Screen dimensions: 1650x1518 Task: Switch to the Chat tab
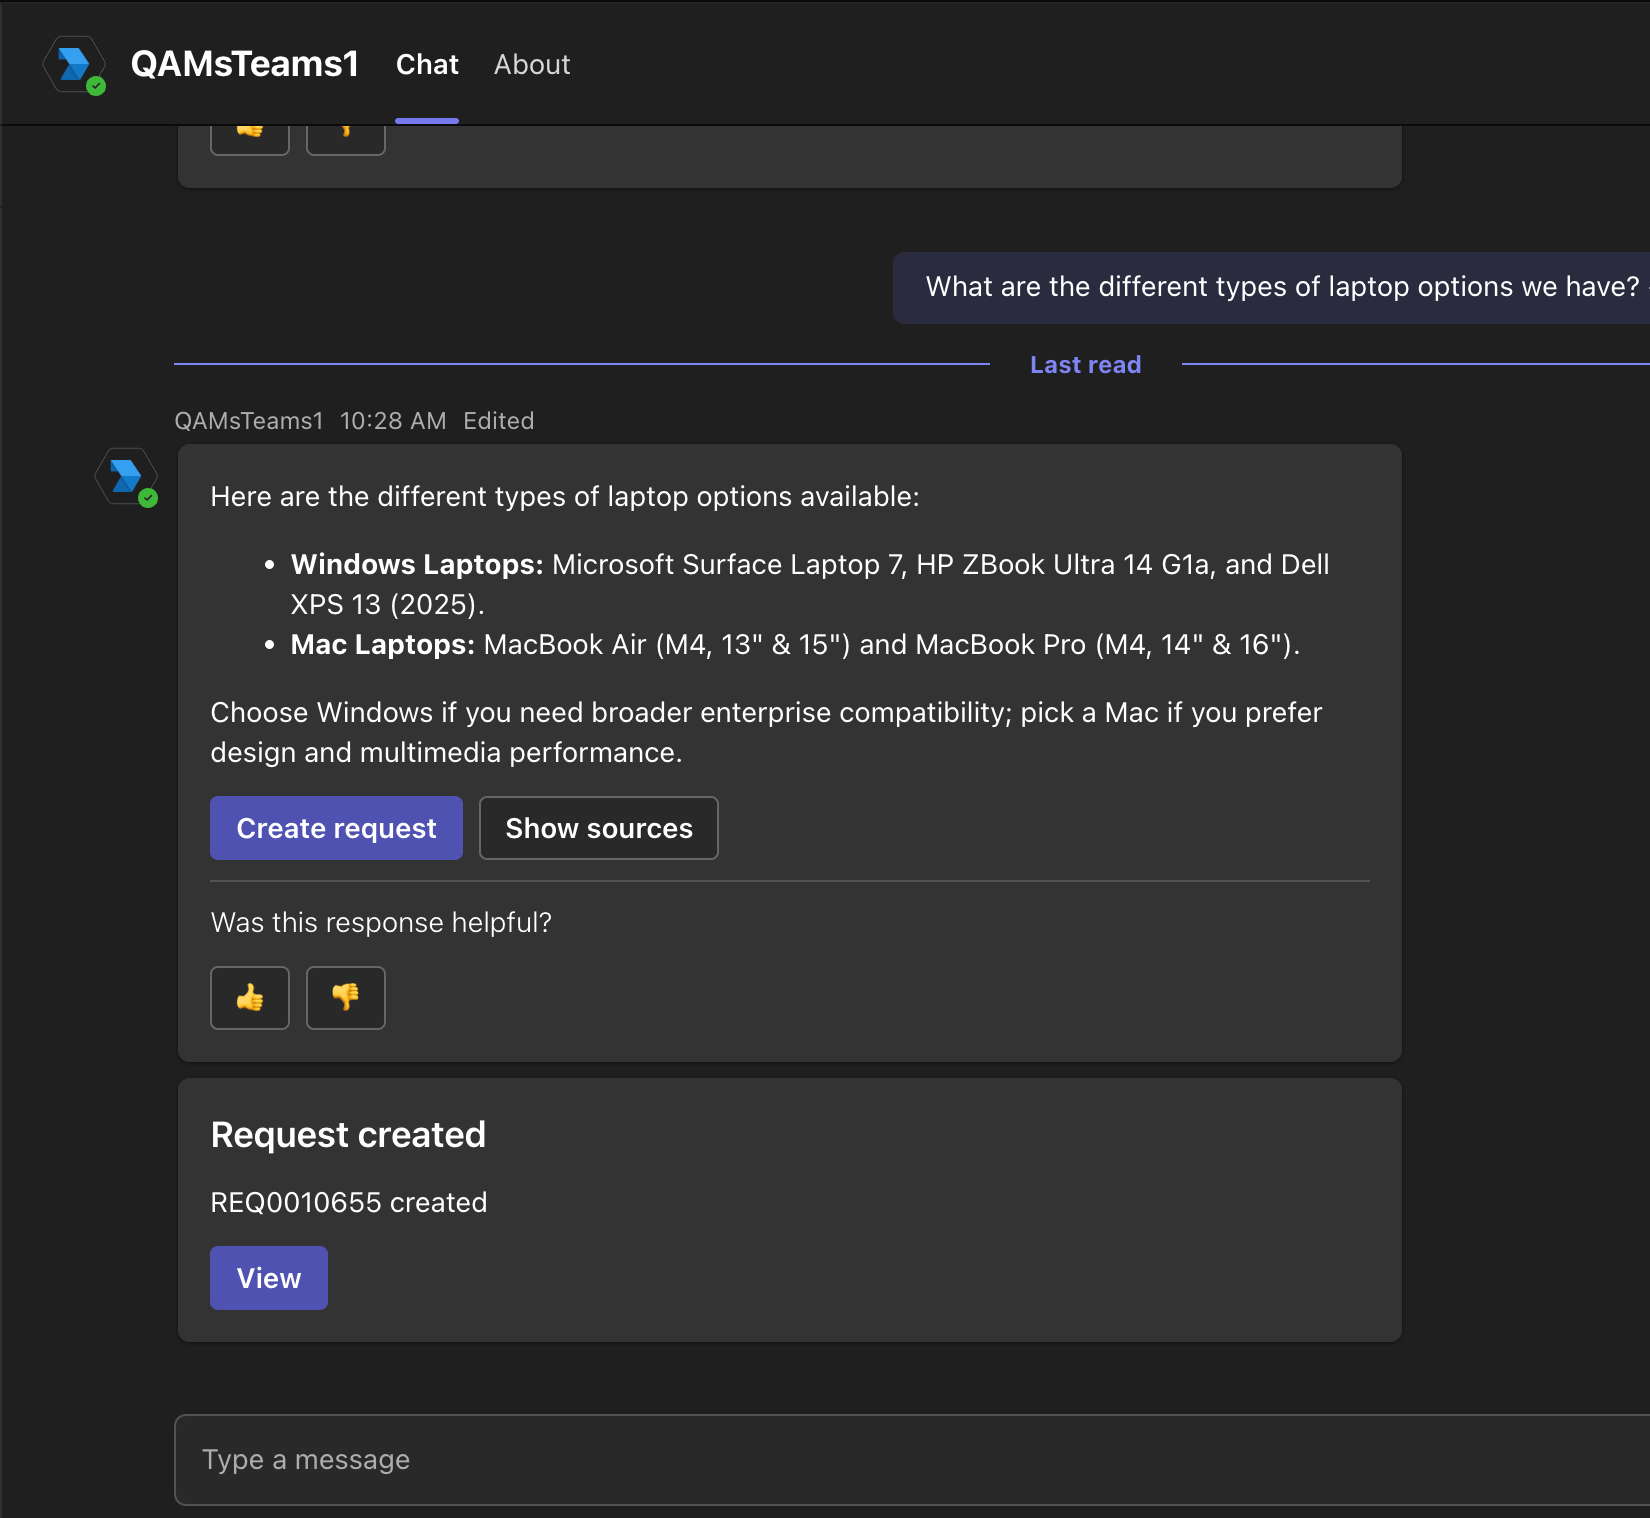tap(427, 65)
